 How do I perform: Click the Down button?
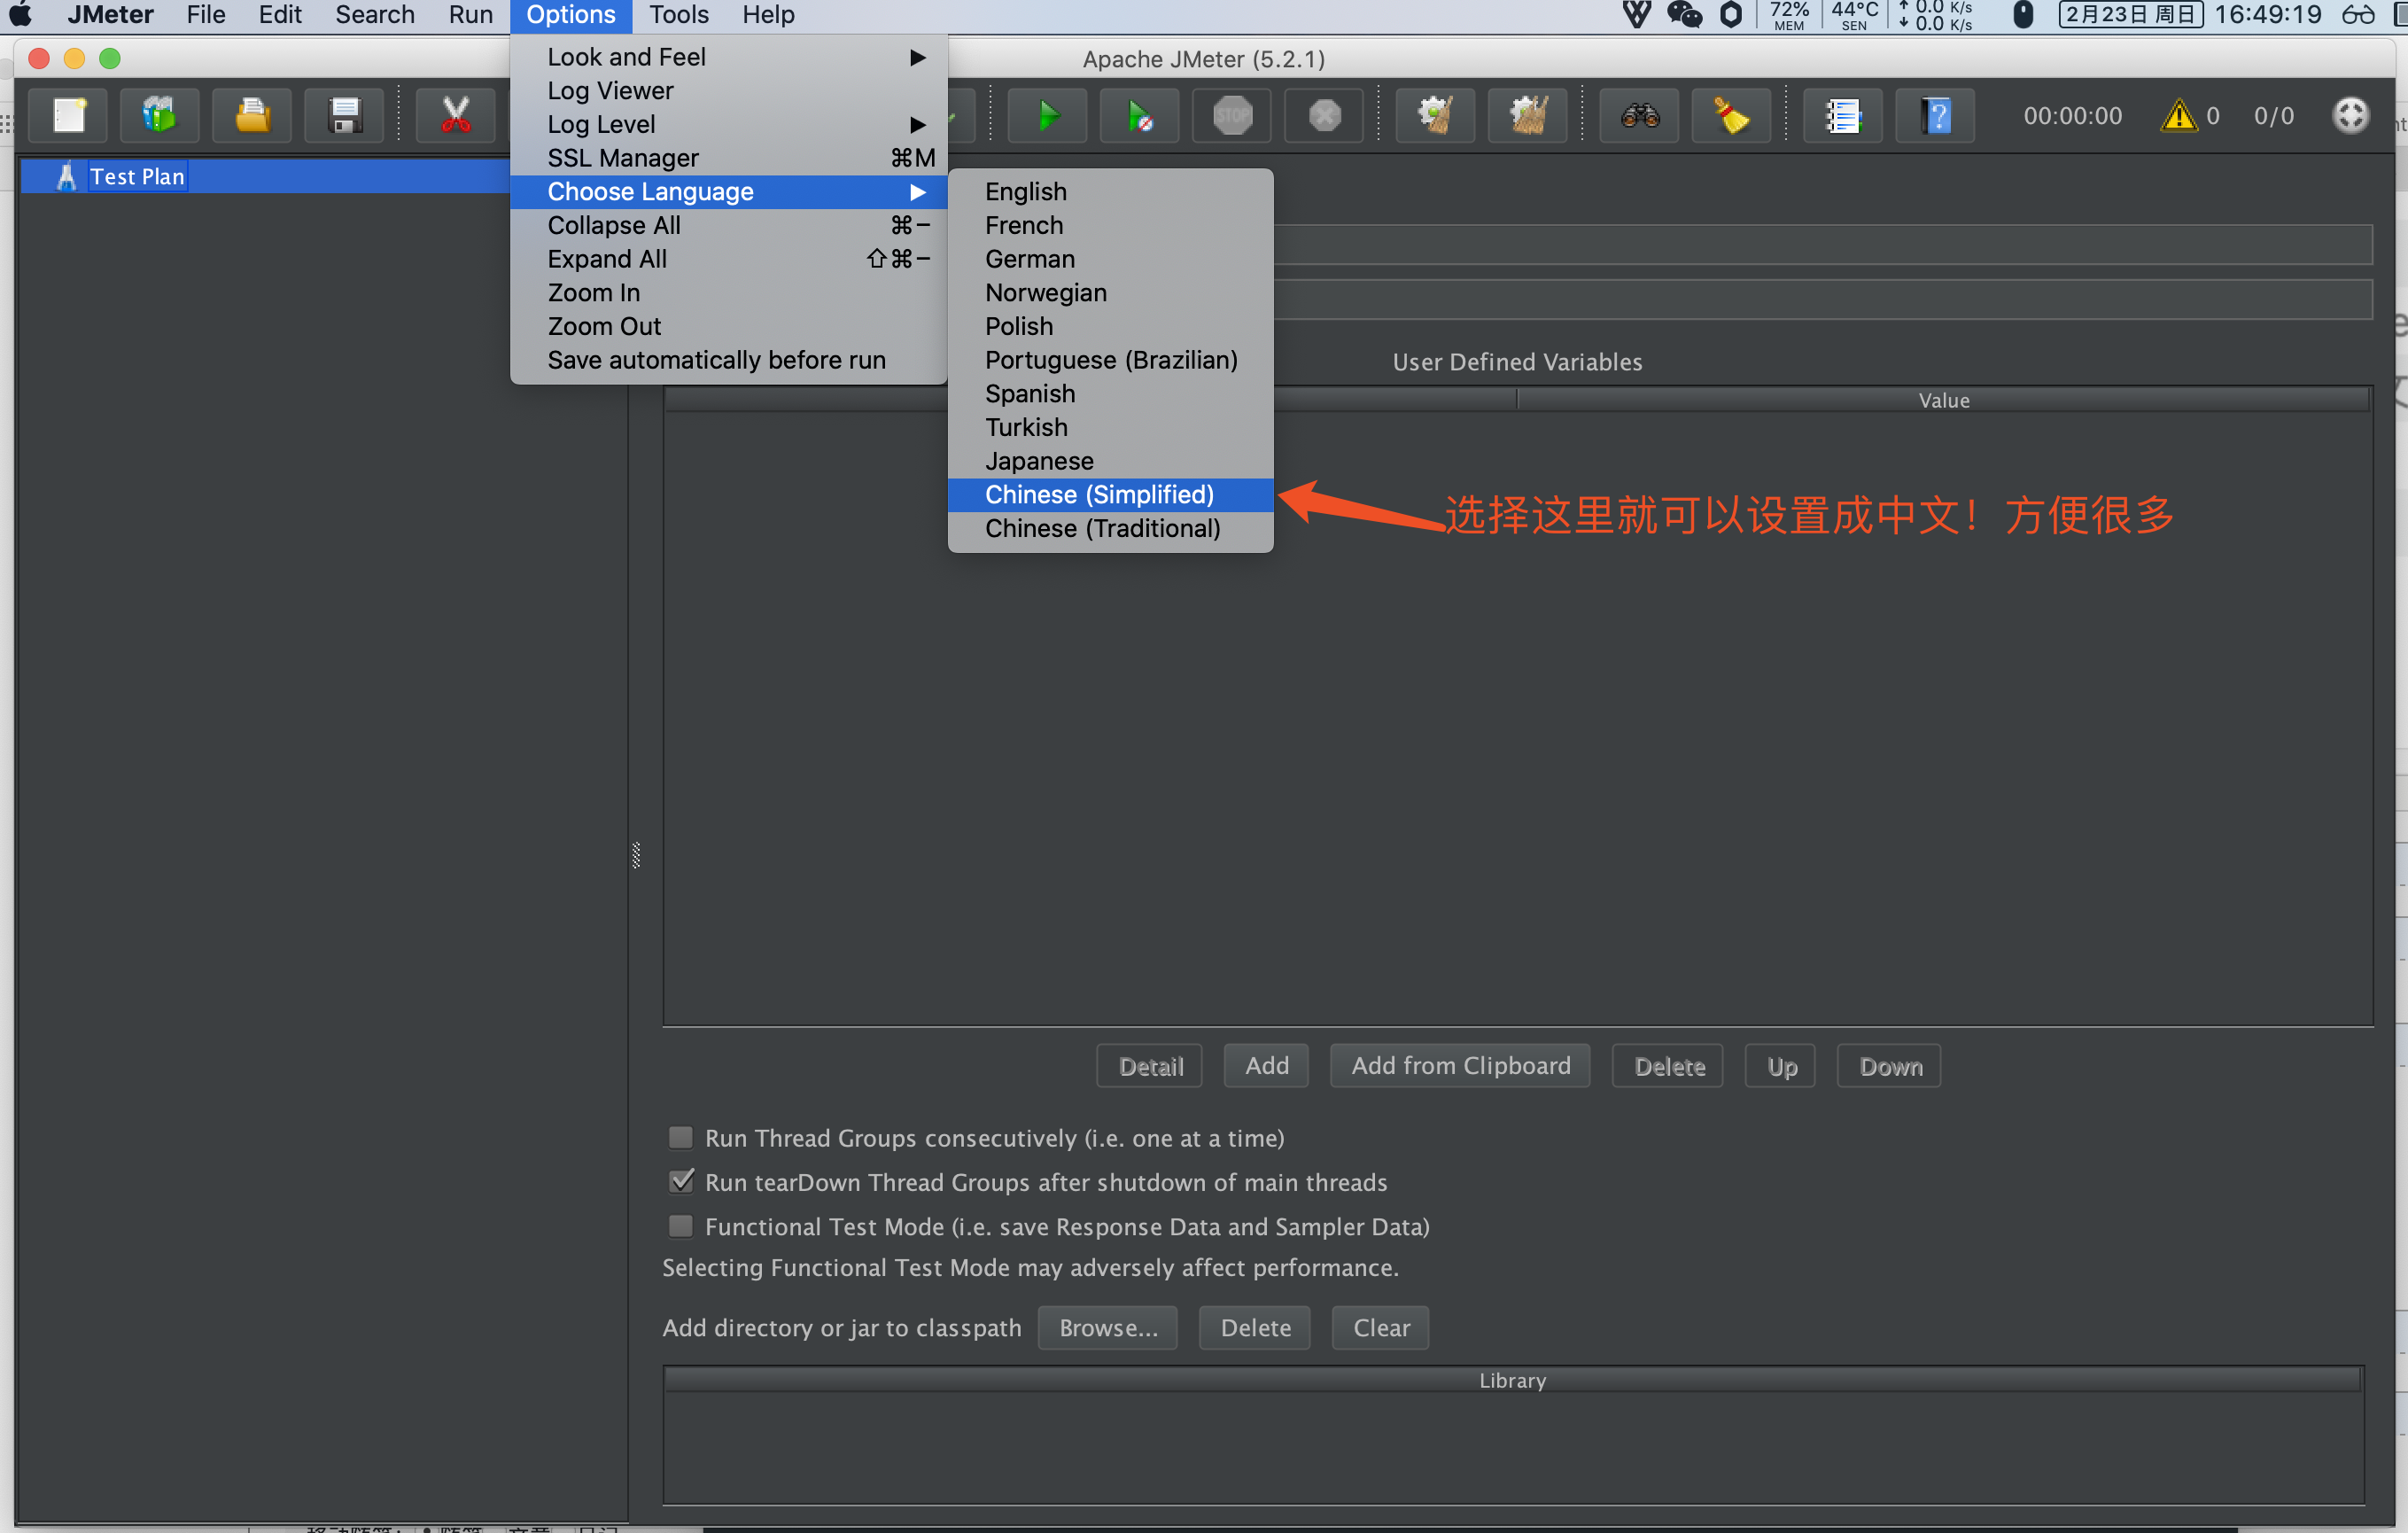[x=1890, y=1066]
